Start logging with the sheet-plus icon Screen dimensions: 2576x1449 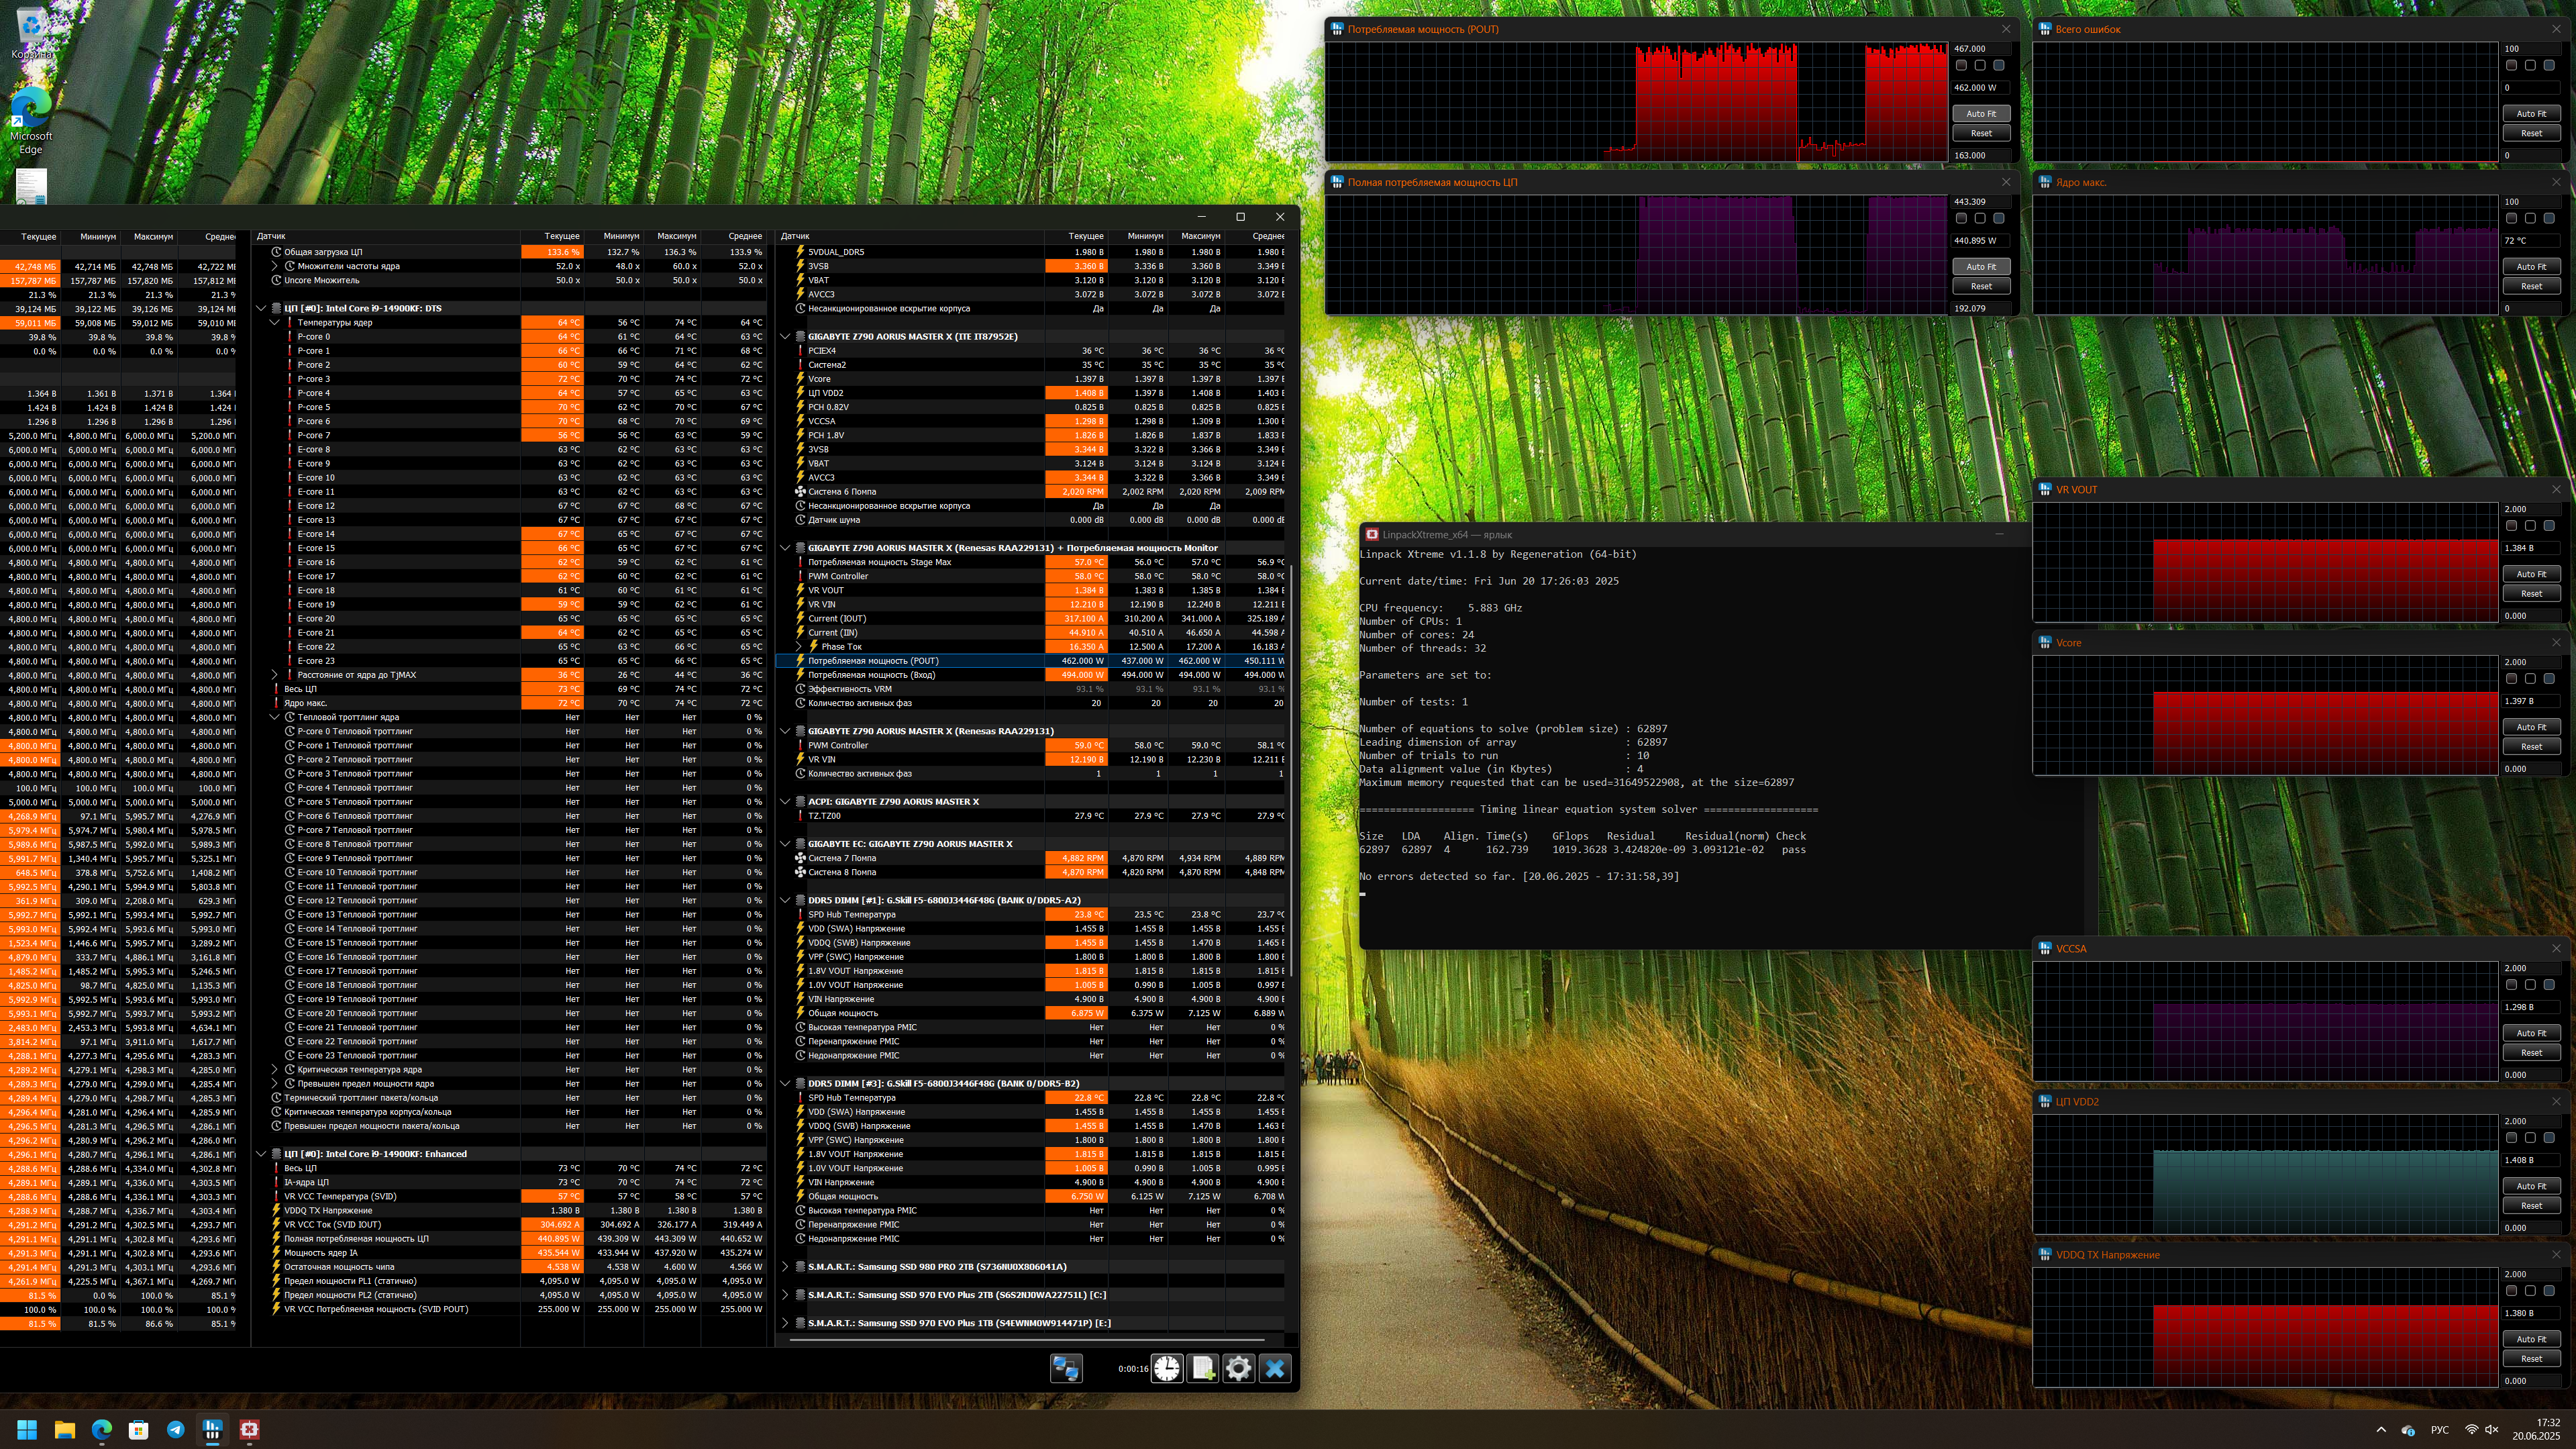tap(1203, 1368)
